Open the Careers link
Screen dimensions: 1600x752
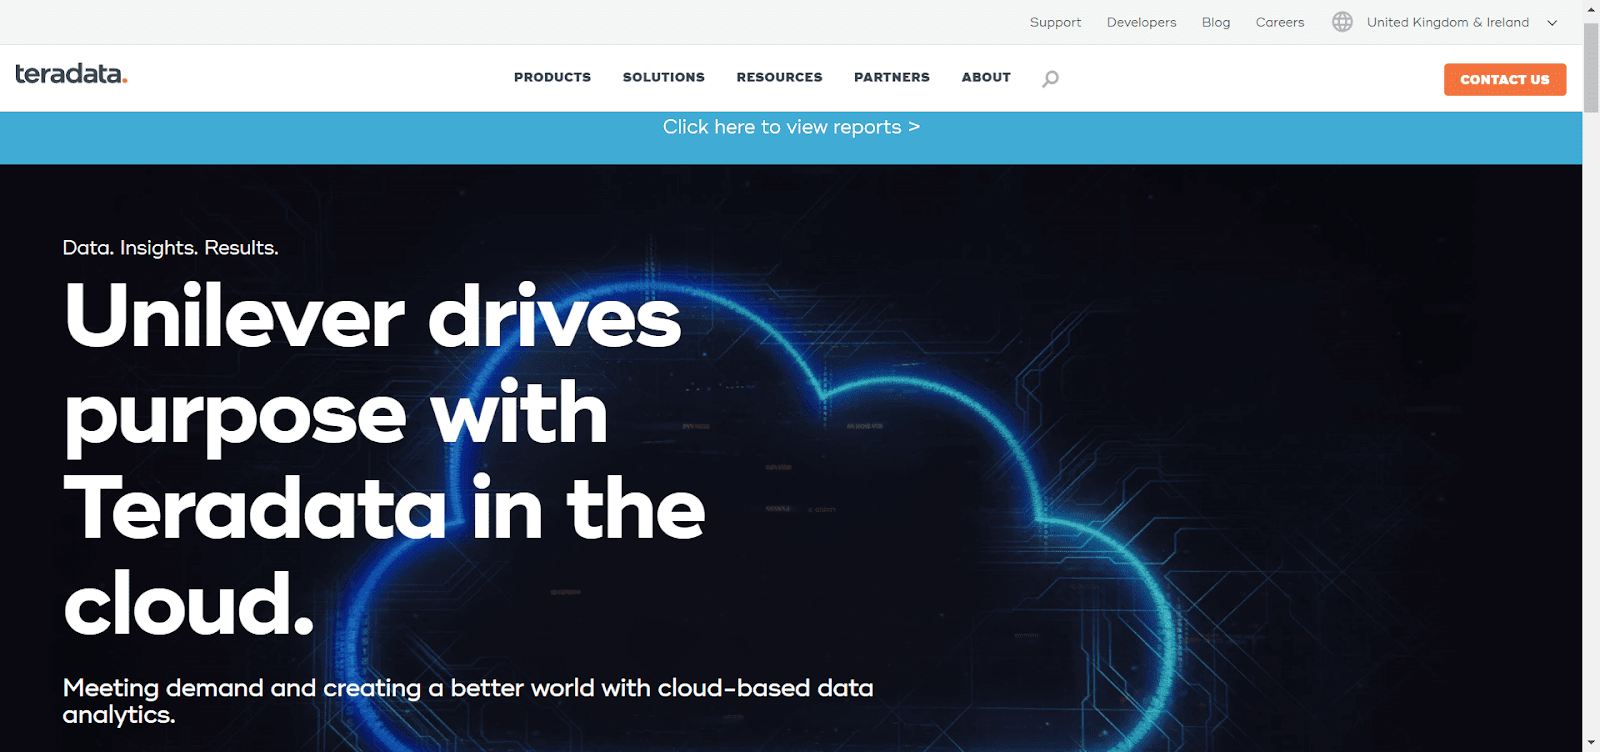pyautogui.click(x=1280, y=22)
